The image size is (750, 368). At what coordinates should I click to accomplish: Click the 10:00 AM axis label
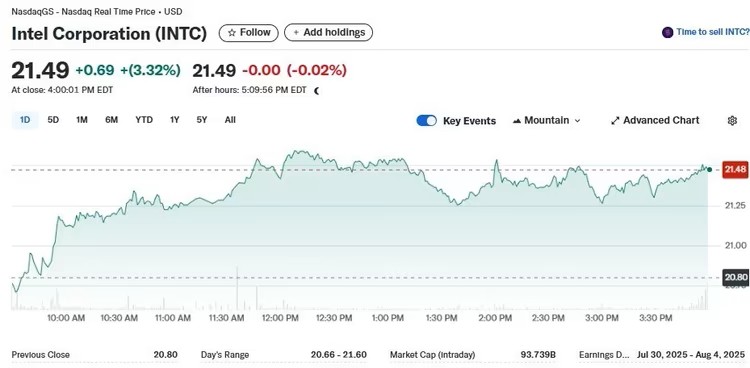click(66, 318)
